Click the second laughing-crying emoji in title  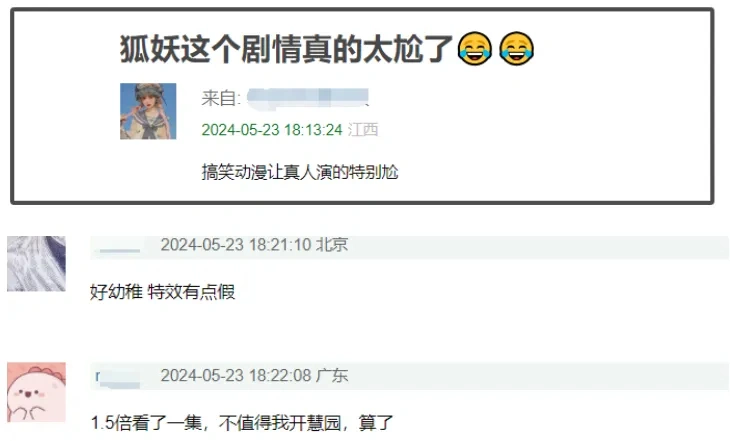pos(516,48)
